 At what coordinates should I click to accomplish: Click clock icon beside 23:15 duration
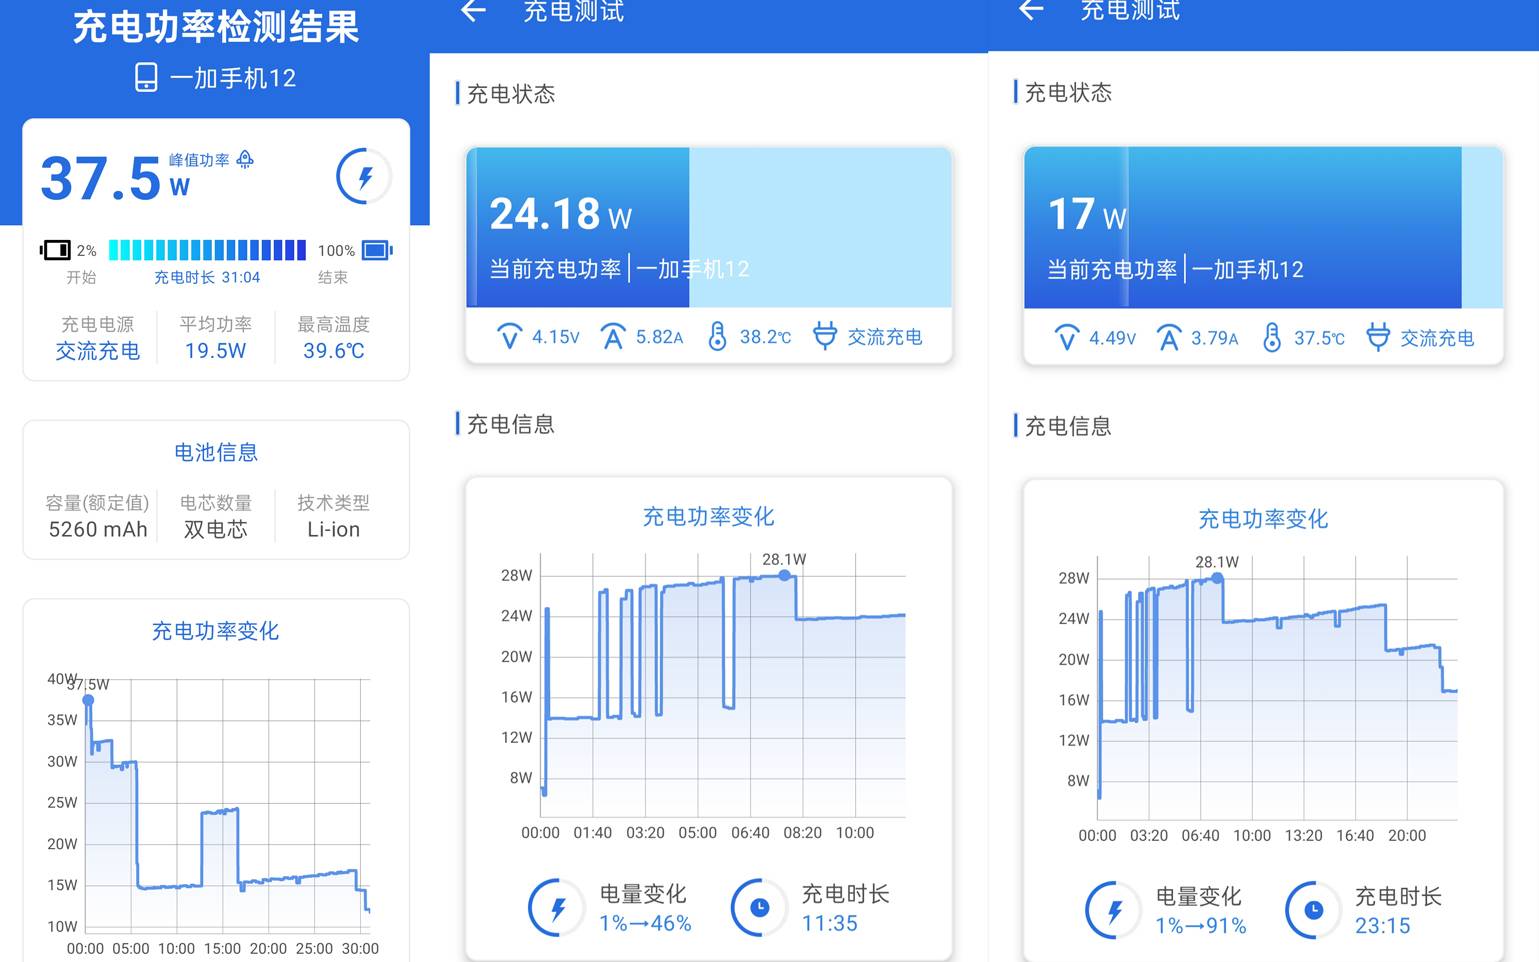[x=1314, y=910]
